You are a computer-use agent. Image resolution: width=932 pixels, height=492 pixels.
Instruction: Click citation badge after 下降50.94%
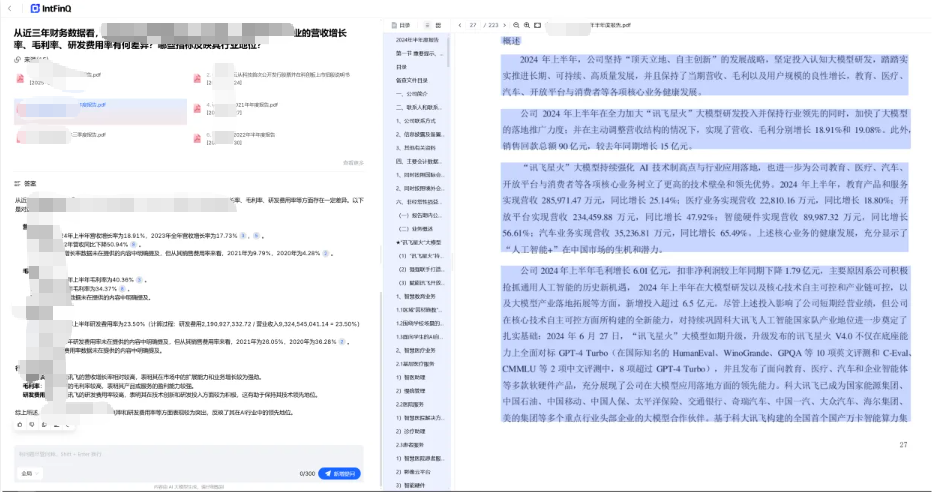point(133,244)
